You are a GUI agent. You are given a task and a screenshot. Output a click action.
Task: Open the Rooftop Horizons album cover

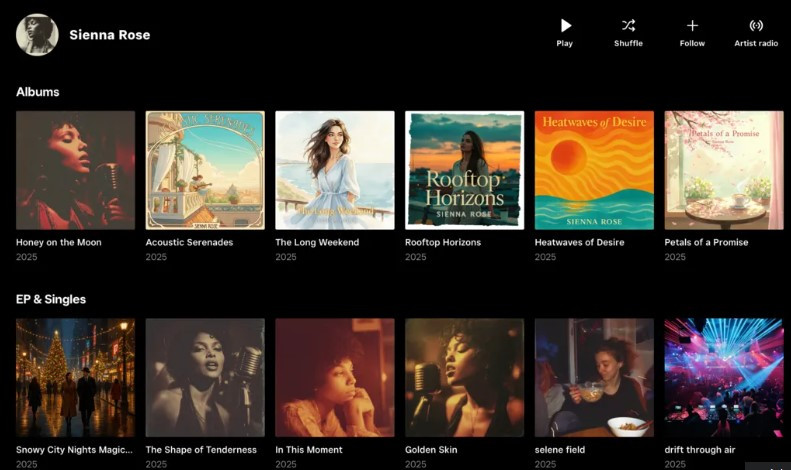pyautogui.click(x=464, y=170)
